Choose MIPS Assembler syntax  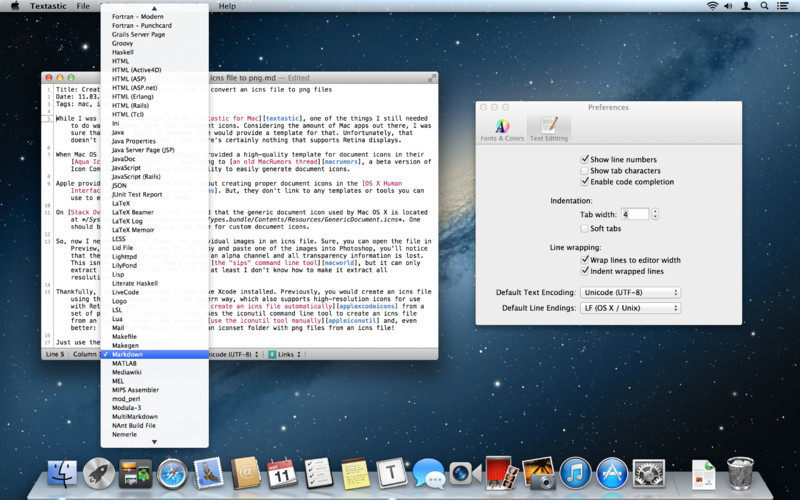coord(155,390)
